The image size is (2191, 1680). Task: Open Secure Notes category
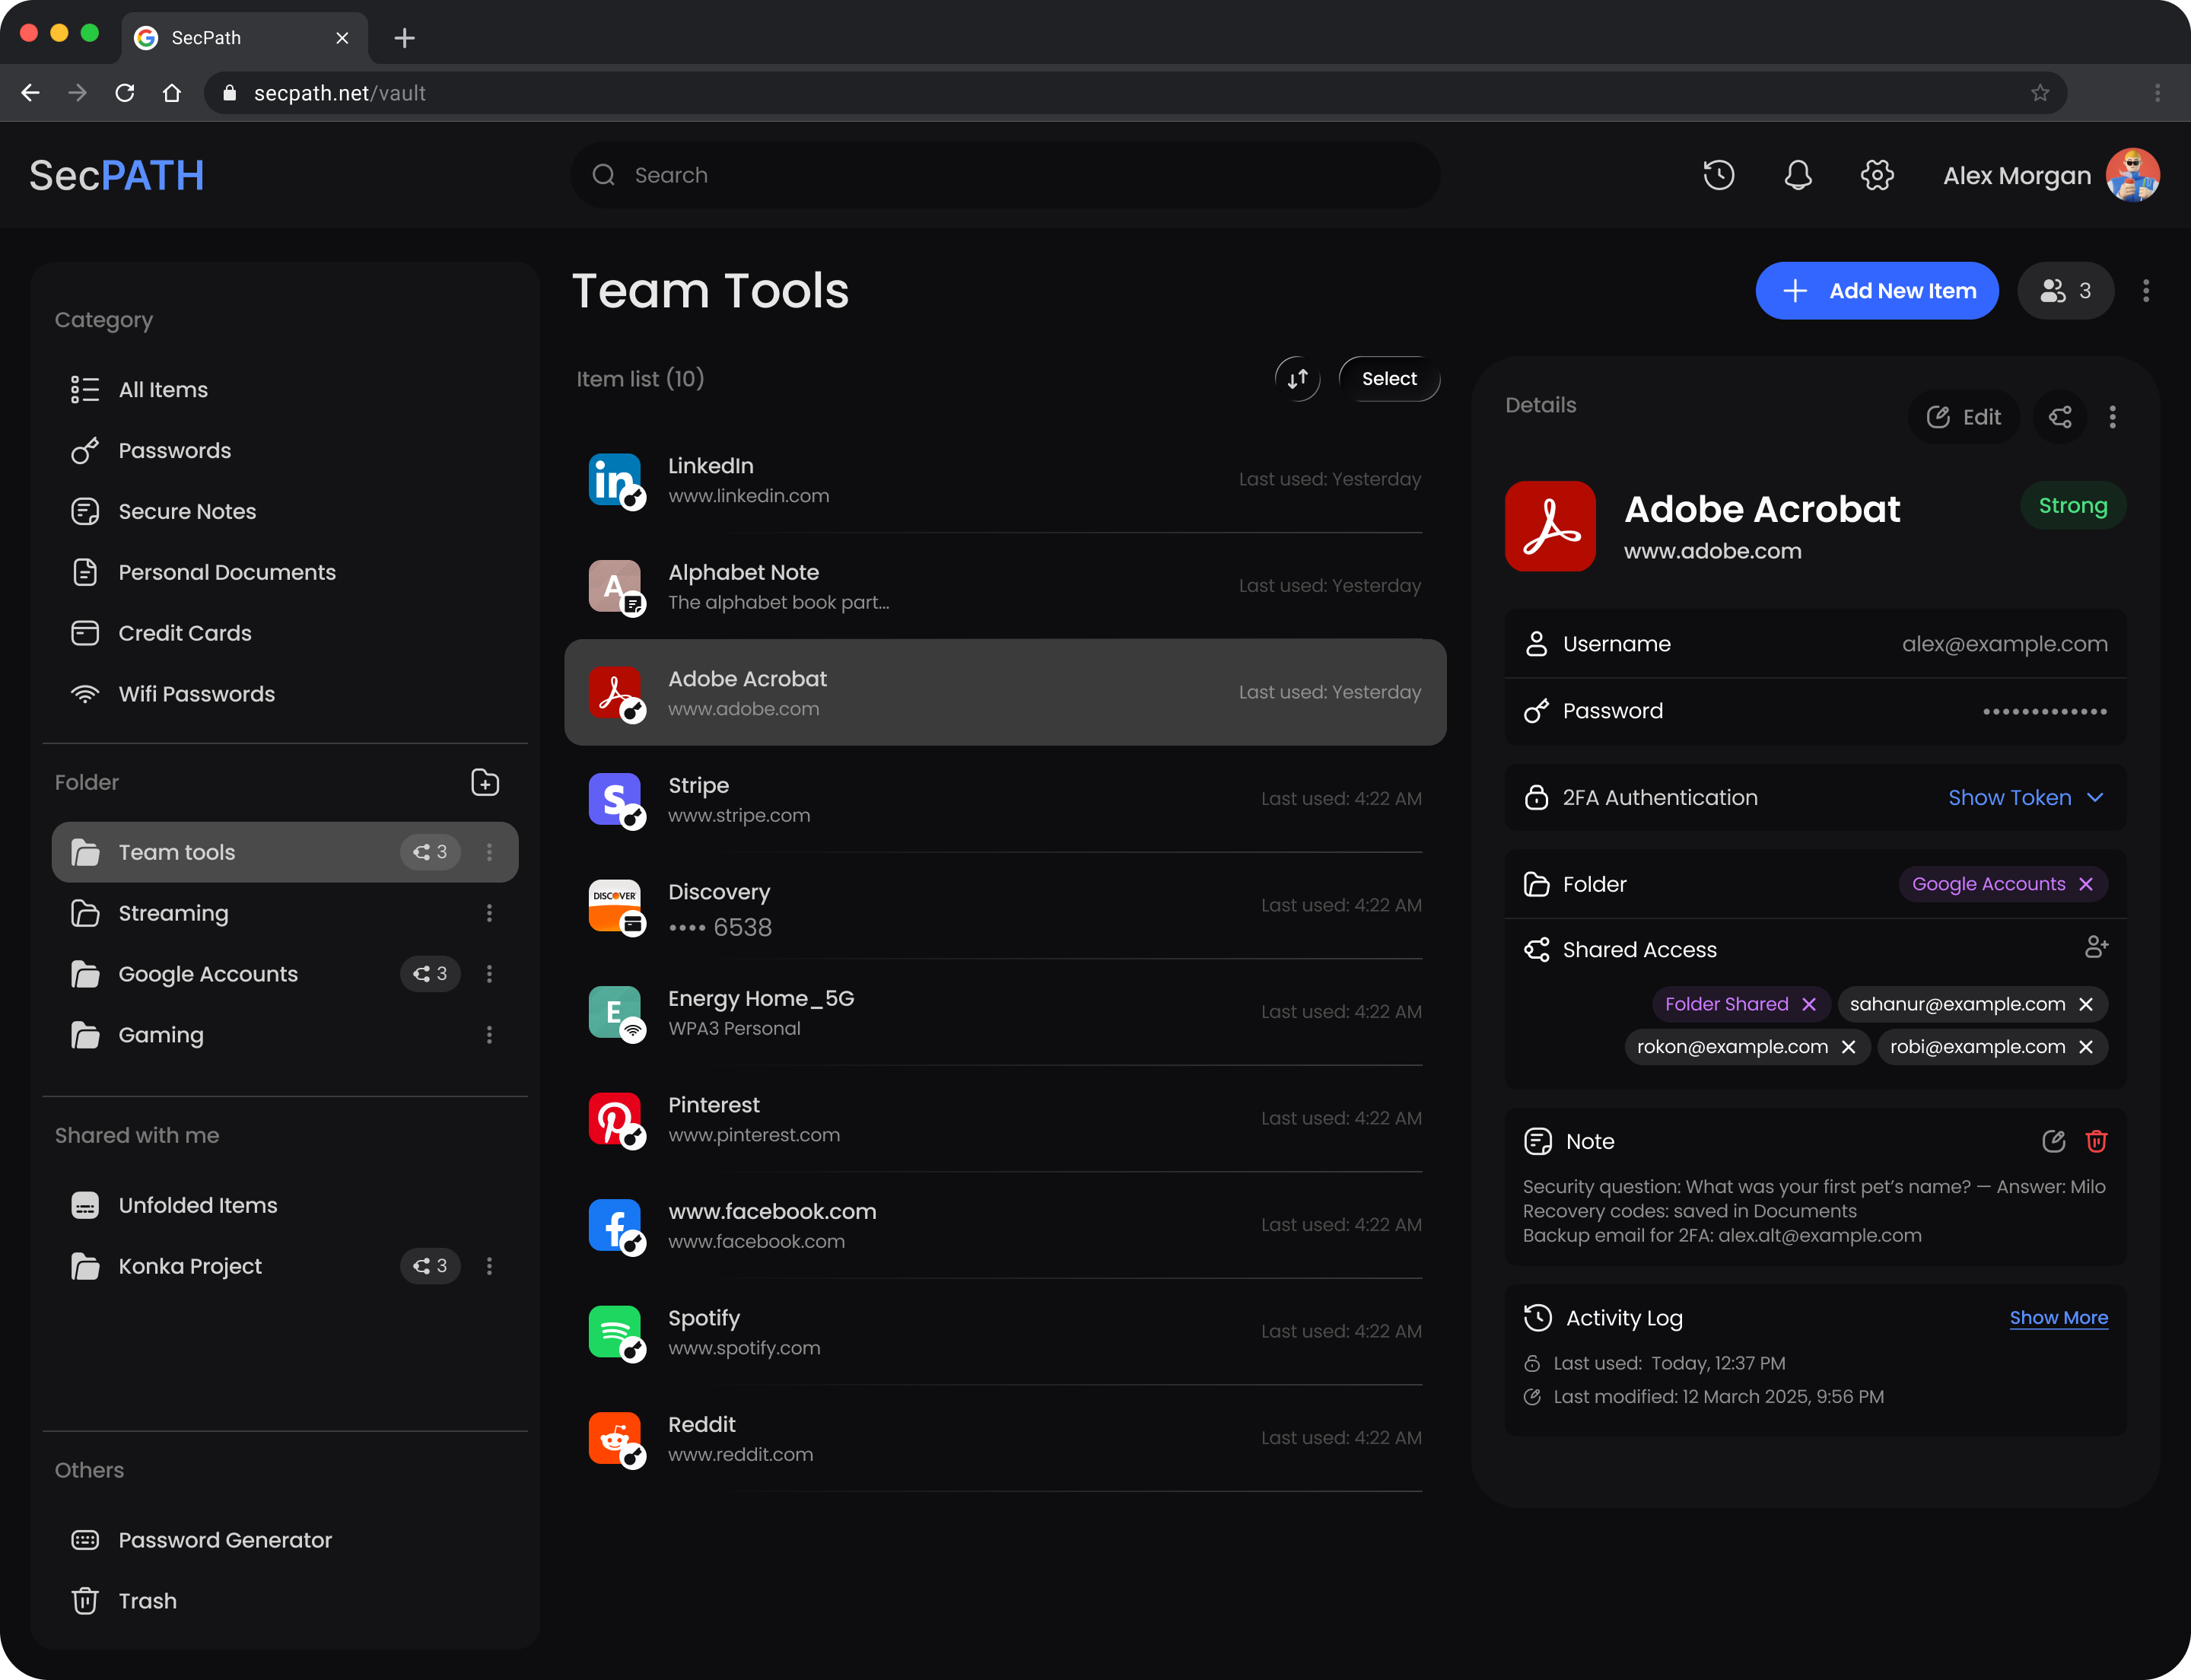coord(285,512)
